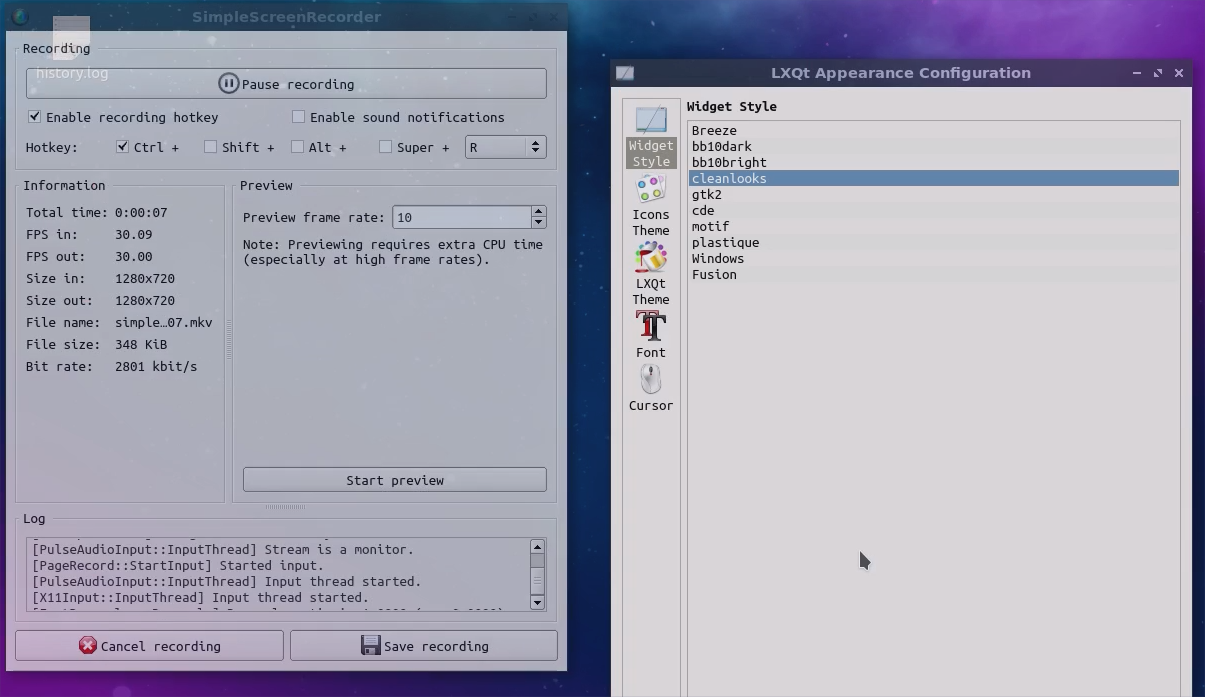Click the Log scrollbar down arrow
Screen dimensions: 1205x697
[x=537, y=603]
